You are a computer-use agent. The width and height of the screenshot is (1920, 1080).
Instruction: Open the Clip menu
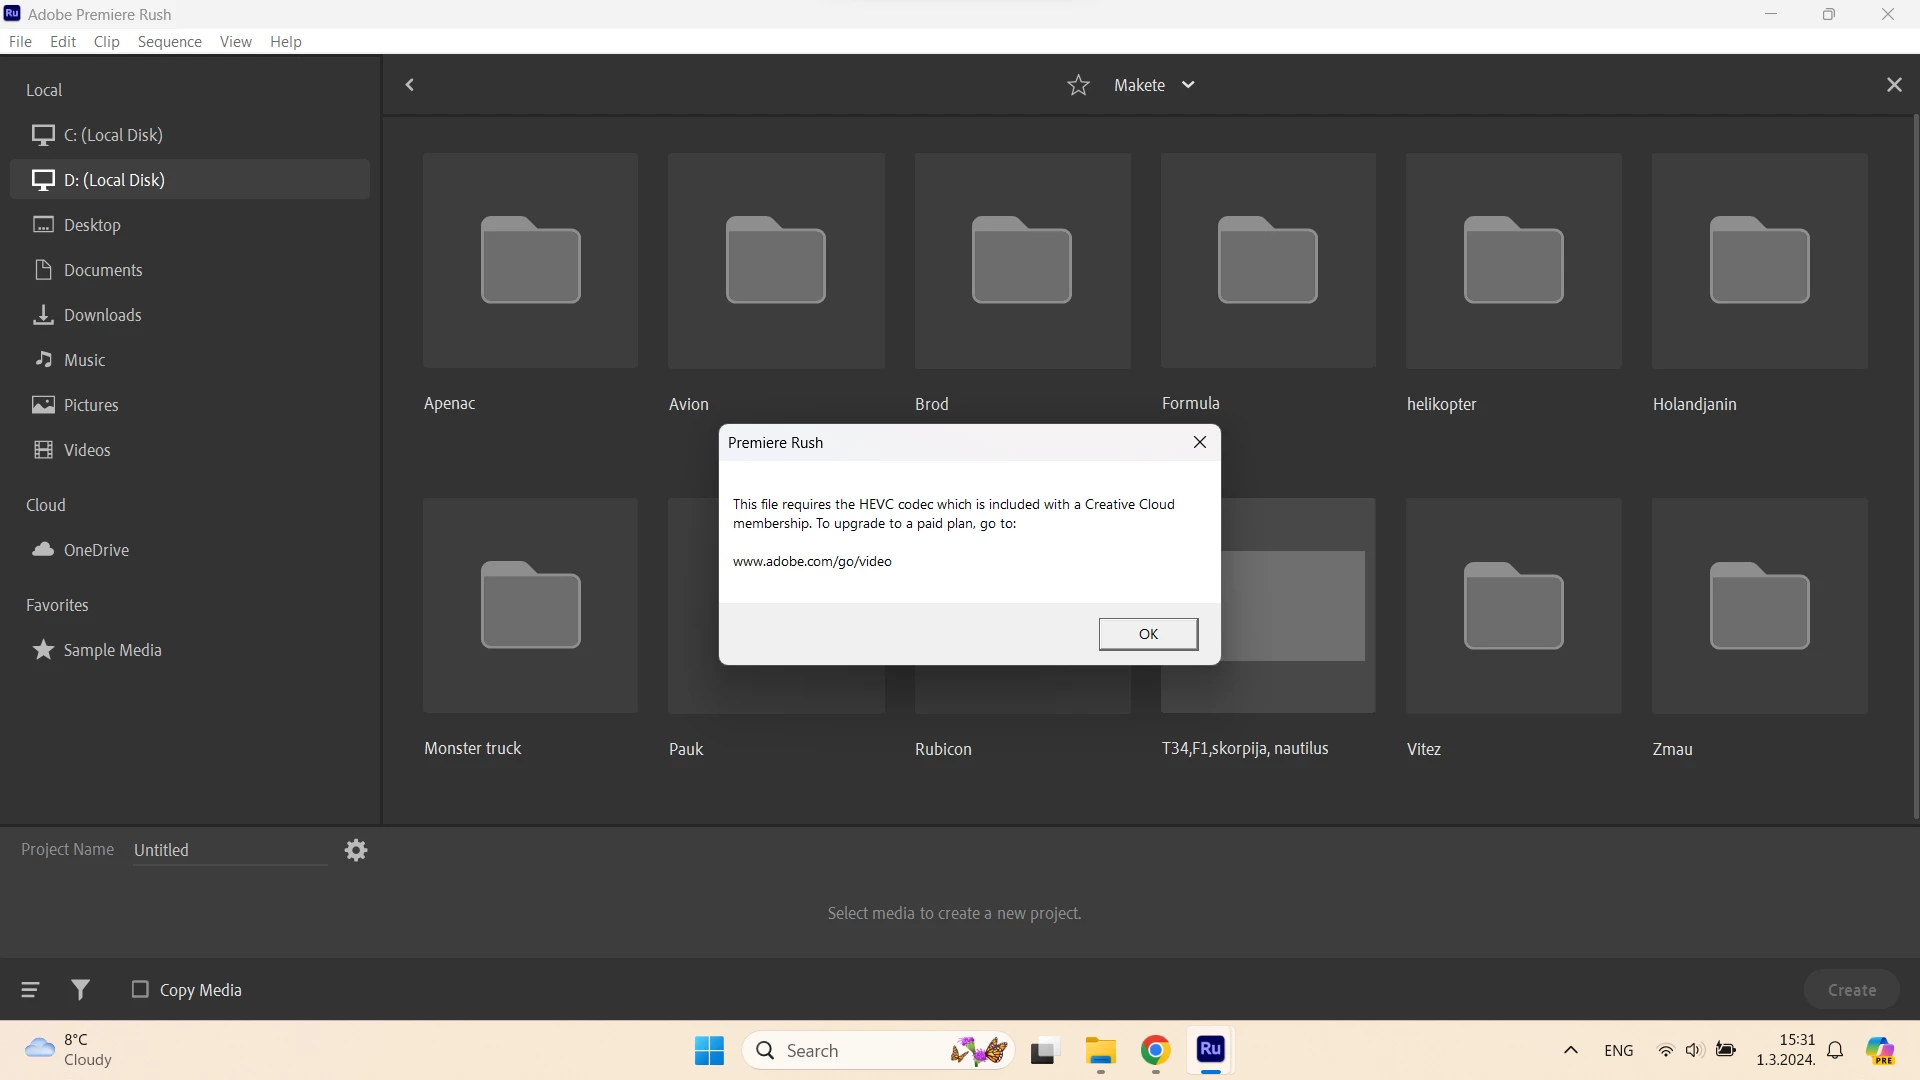pyautogui.click(x=106, y=41)
